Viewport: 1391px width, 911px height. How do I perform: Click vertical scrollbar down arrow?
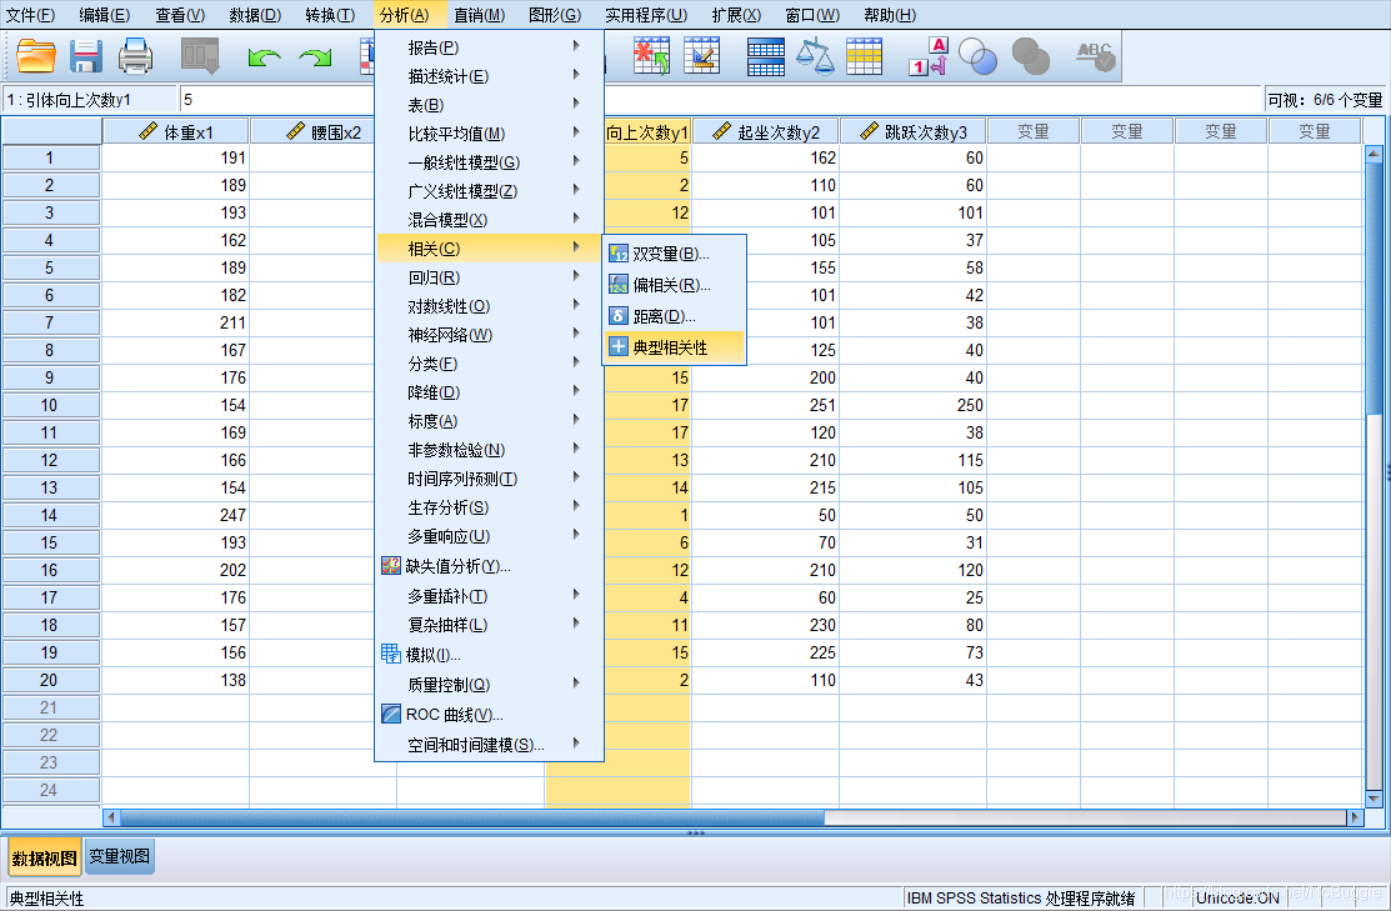(x=1374, y=798)
